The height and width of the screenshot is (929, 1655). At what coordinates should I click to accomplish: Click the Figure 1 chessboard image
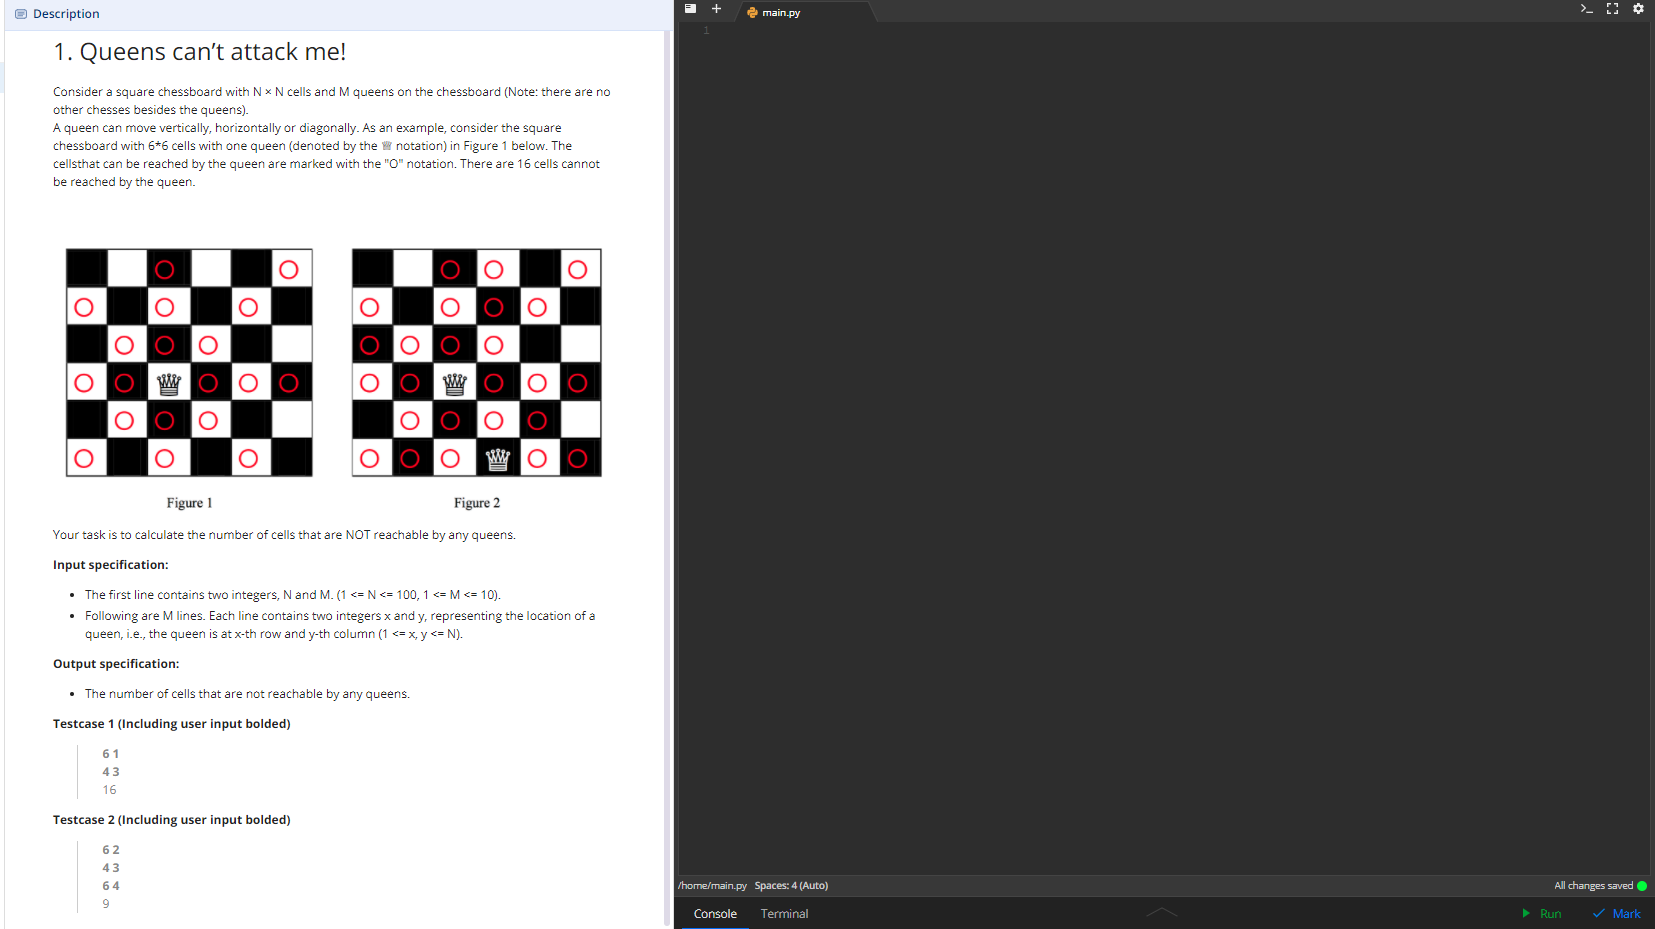[189, 363]
